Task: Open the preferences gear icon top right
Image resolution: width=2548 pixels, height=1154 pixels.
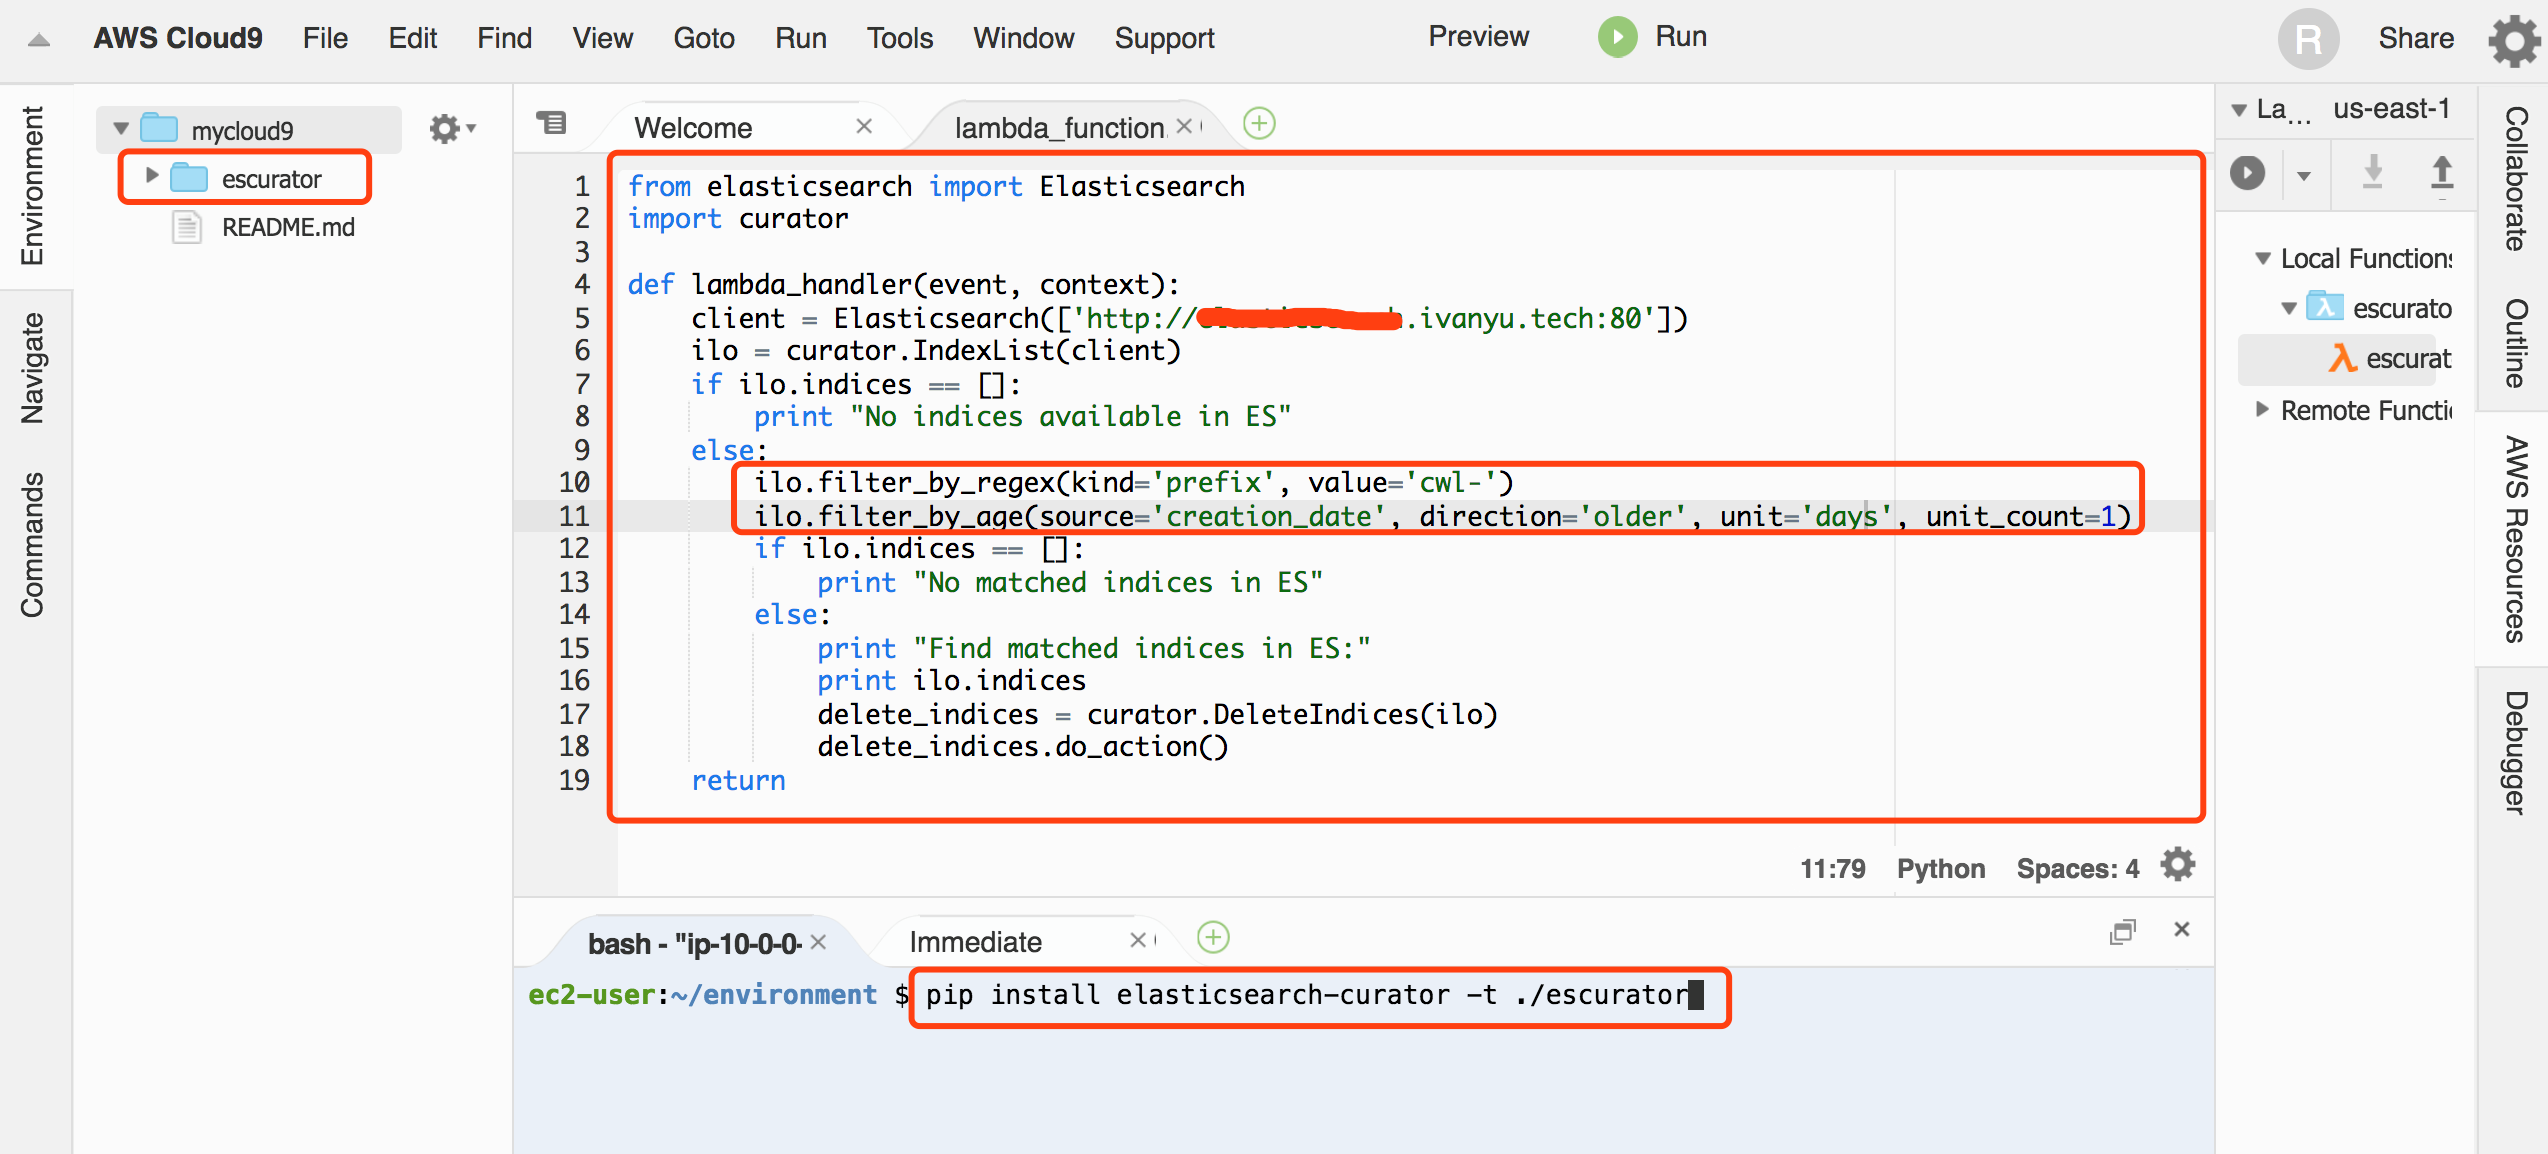Action: pyautogui.click(x=2512, y=40)
